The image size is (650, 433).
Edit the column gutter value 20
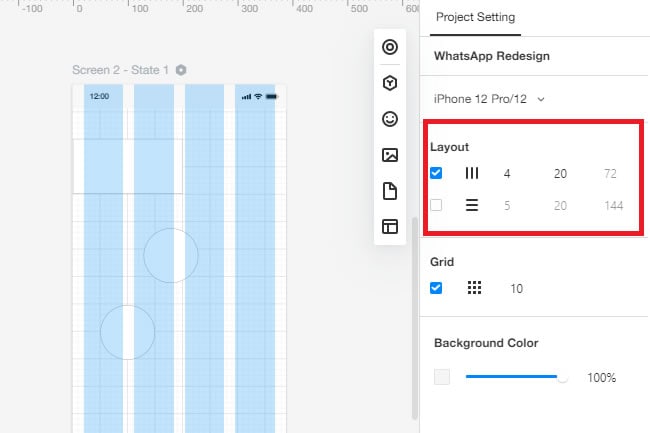(560, 174)
